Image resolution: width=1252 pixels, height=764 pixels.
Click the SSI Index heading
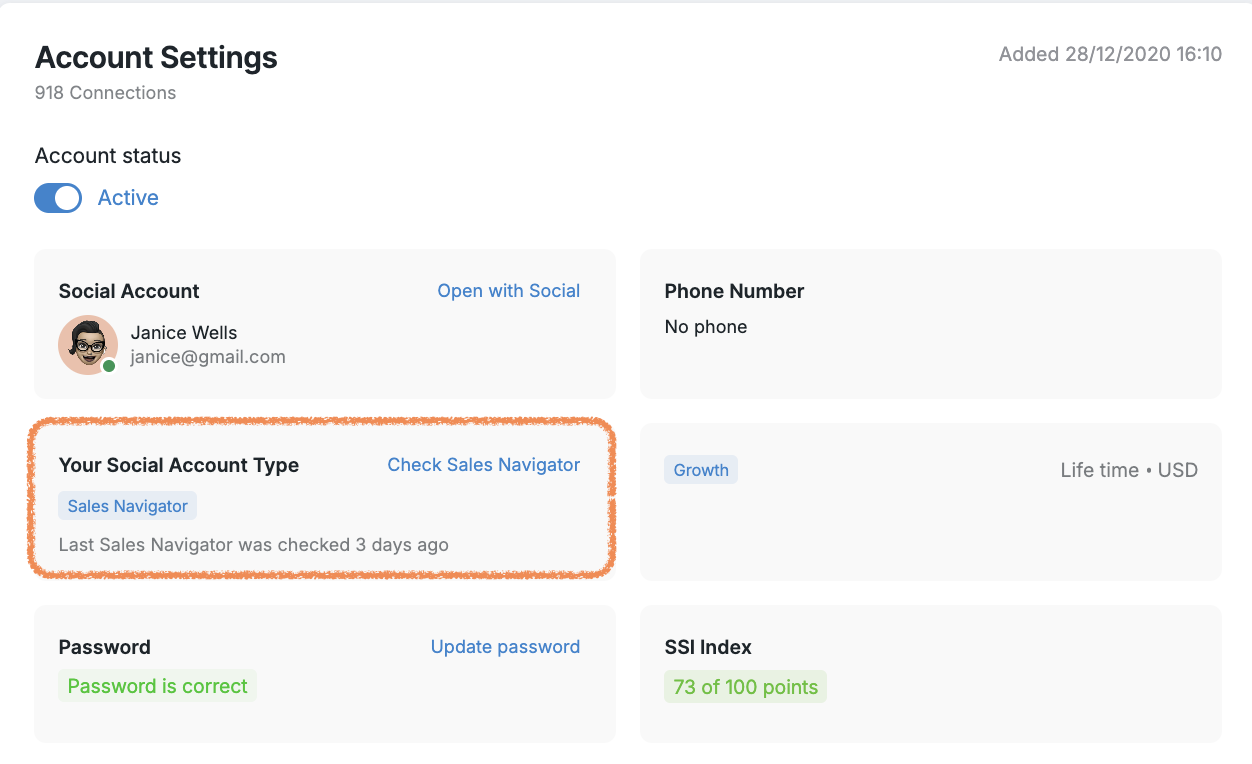(x=708, y=647)
